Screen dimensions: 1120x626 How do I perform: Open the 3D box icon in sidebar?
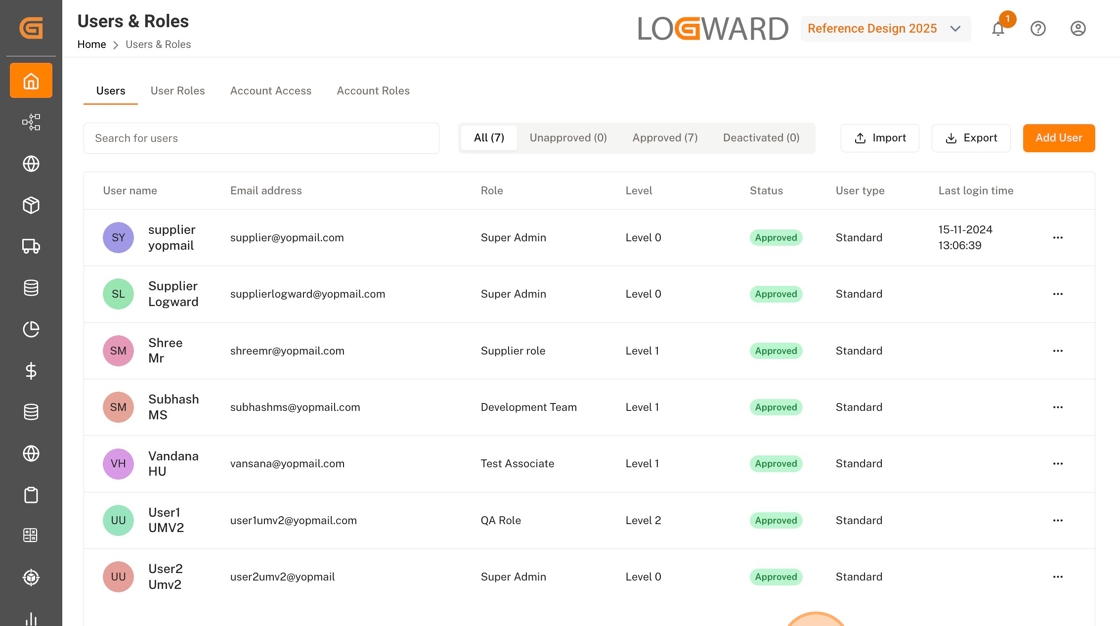pyautogui.click(x=31, y=205)
